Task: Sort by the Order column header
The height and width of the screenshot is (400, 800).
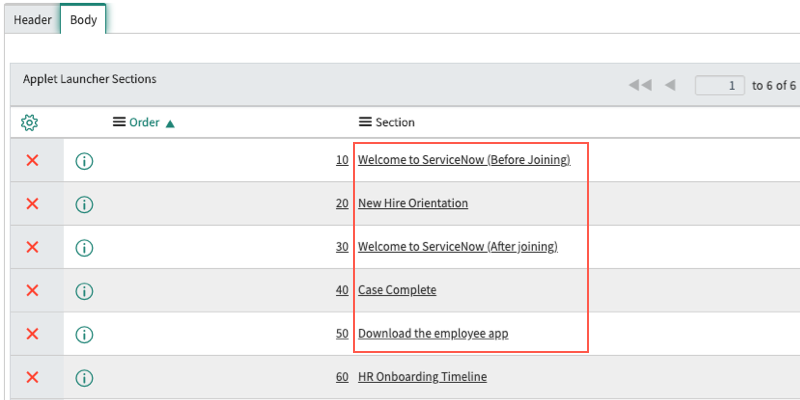Action: [144, 122]
